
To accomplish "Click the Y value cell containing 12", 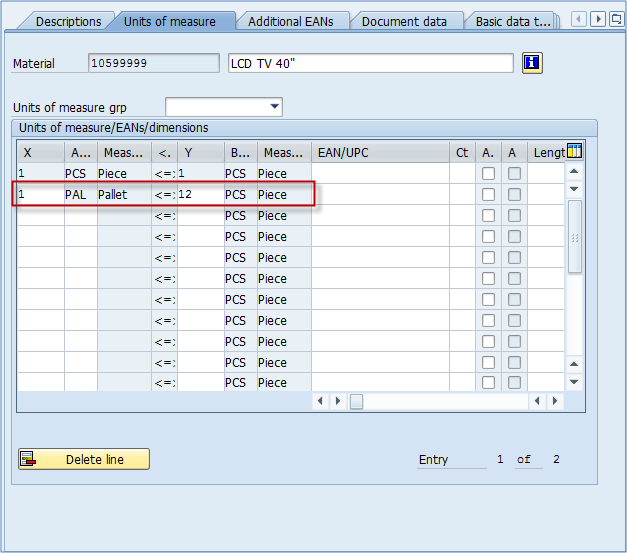I will click(x=199, y=195).
